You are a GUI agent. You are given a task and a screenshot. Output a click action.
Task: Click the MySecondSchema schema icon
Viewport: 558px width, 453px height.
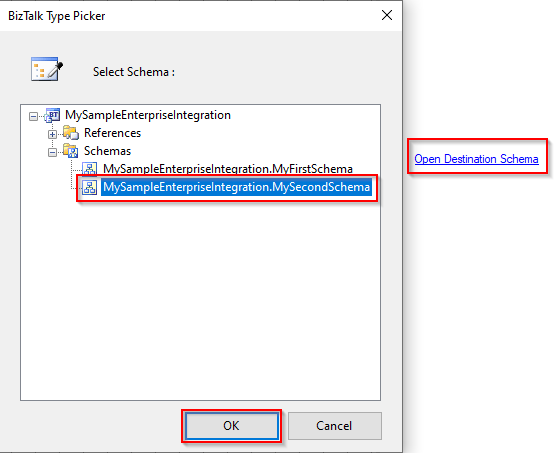pyautogui.click(x=90, y=187)
